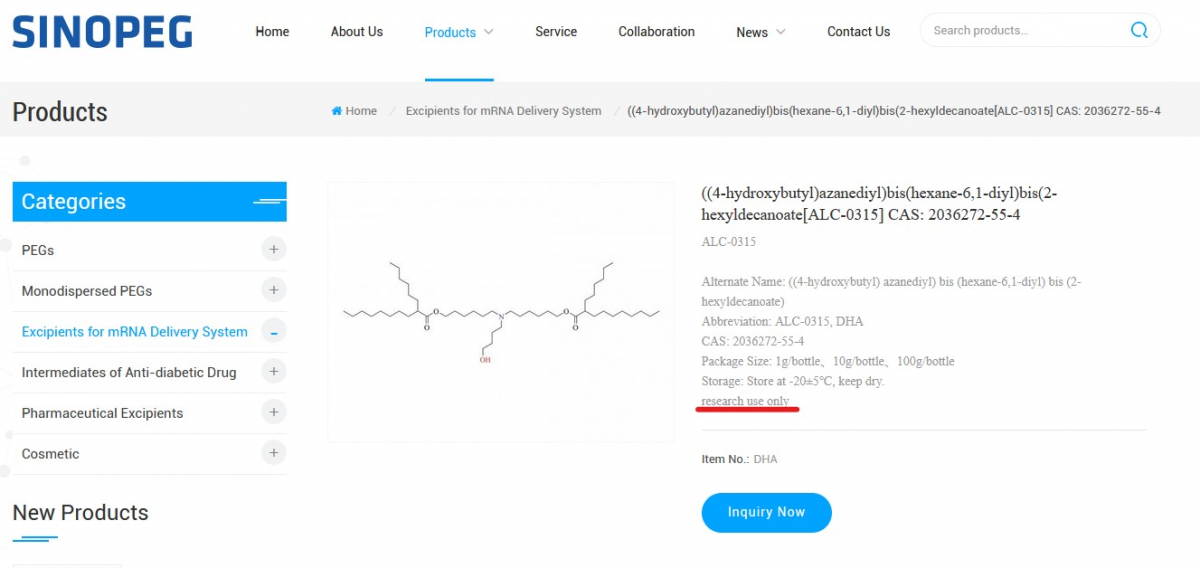Screen dimensions: 1200x568
Task: Expand Pharmaceutical Excipients plus icon
Action: click(x=274, y=412)
